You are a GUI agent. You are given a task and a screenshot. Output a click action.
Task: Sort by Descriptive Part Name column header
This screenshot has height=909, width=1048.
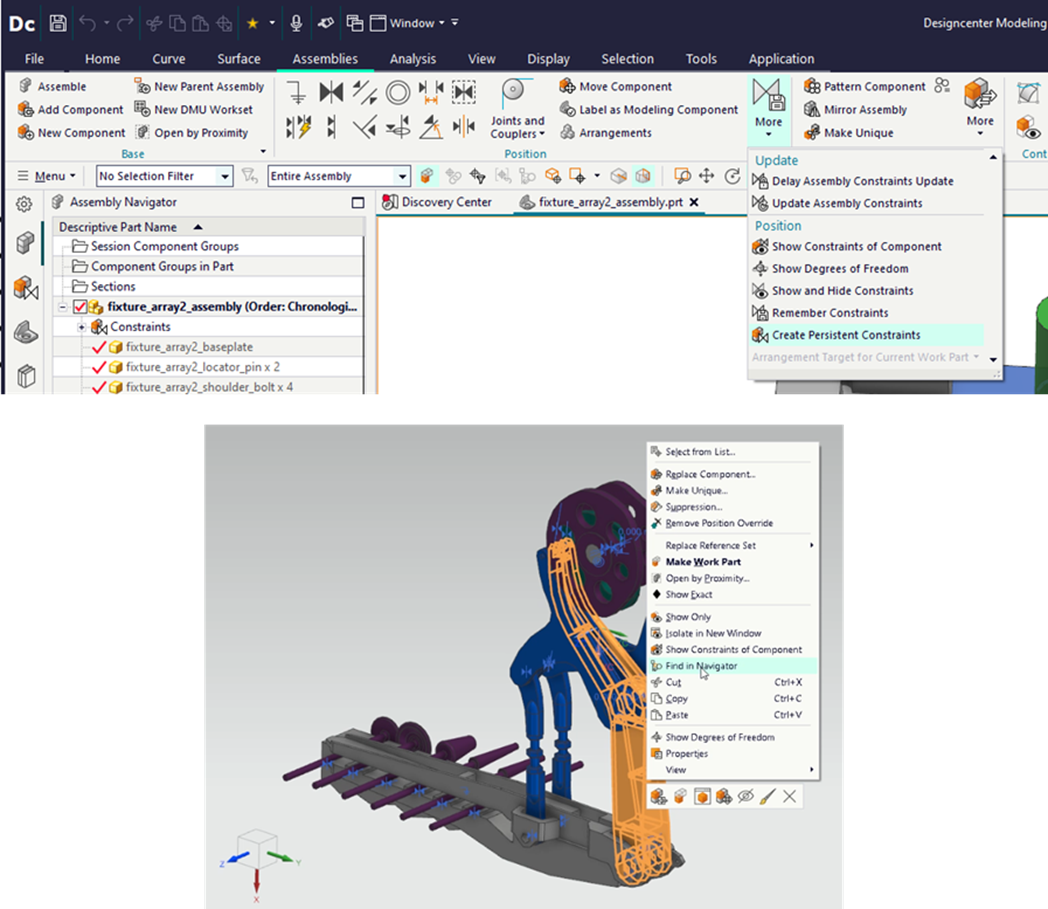[209, 227]
